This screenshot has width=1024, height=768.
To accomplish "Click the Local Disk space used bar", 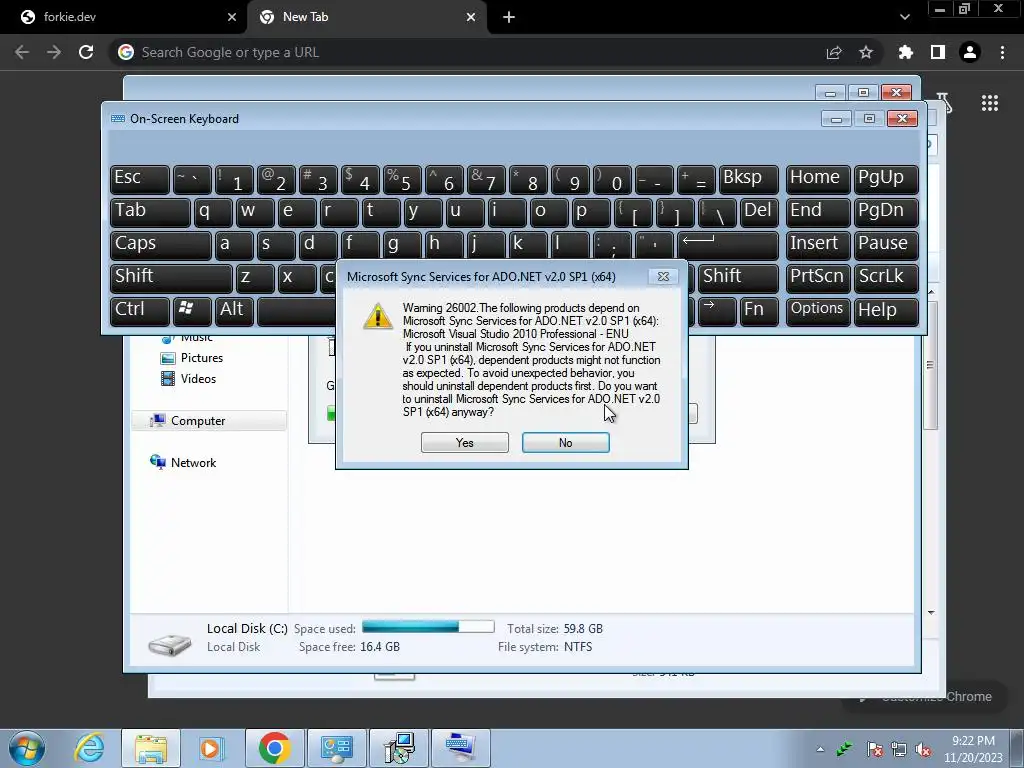I will (x=428, y=627).
